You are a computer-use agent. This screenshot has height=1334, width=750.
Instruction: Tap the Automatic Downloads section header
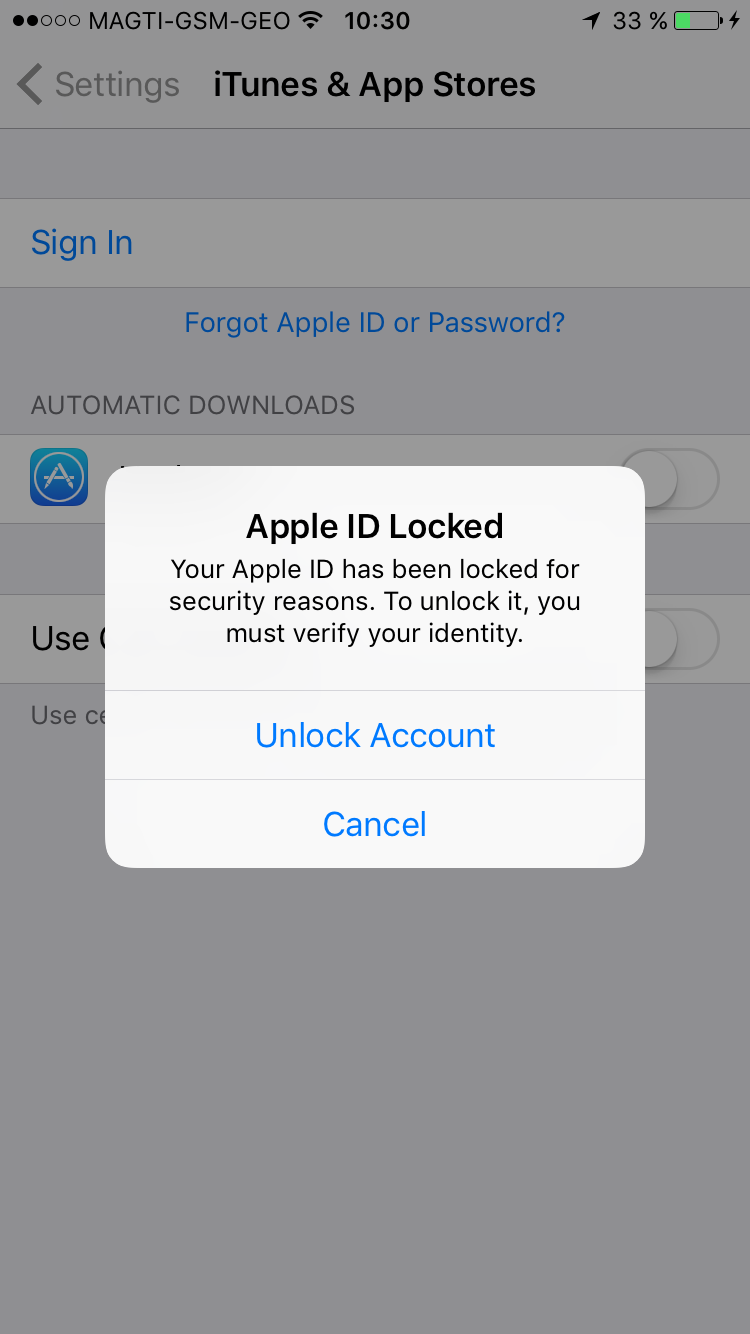[193, 405]
